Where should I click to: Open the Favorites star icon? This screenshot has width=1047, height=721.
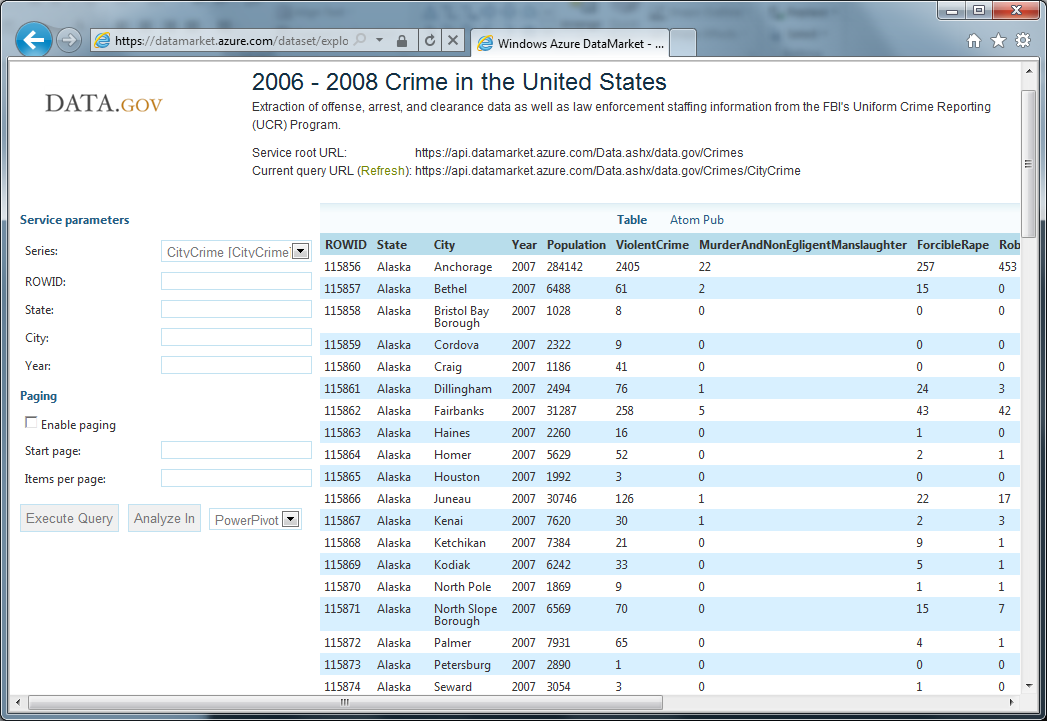pos(998,41)
